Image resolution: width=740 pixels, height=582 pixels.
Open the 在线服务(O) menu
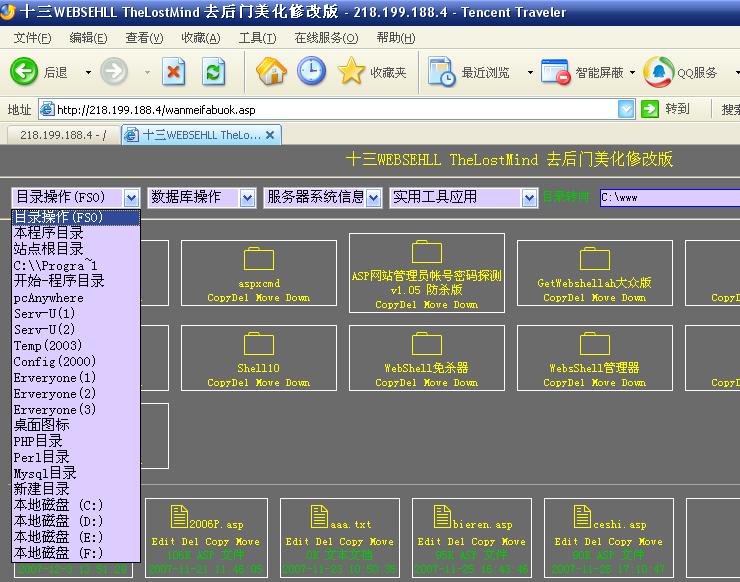(x=326, y=38)
